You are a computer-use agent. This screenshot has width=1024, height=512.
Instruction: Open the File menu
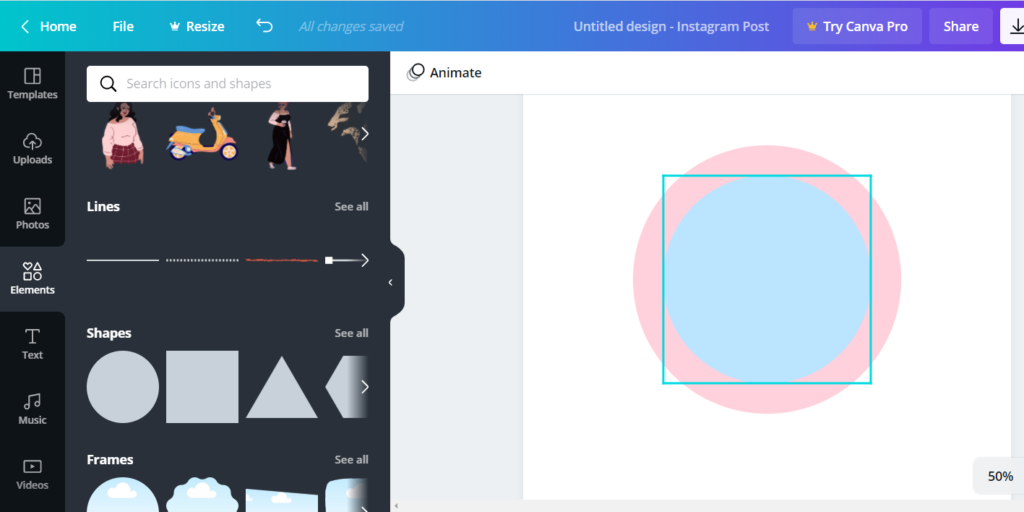point(123,26)
